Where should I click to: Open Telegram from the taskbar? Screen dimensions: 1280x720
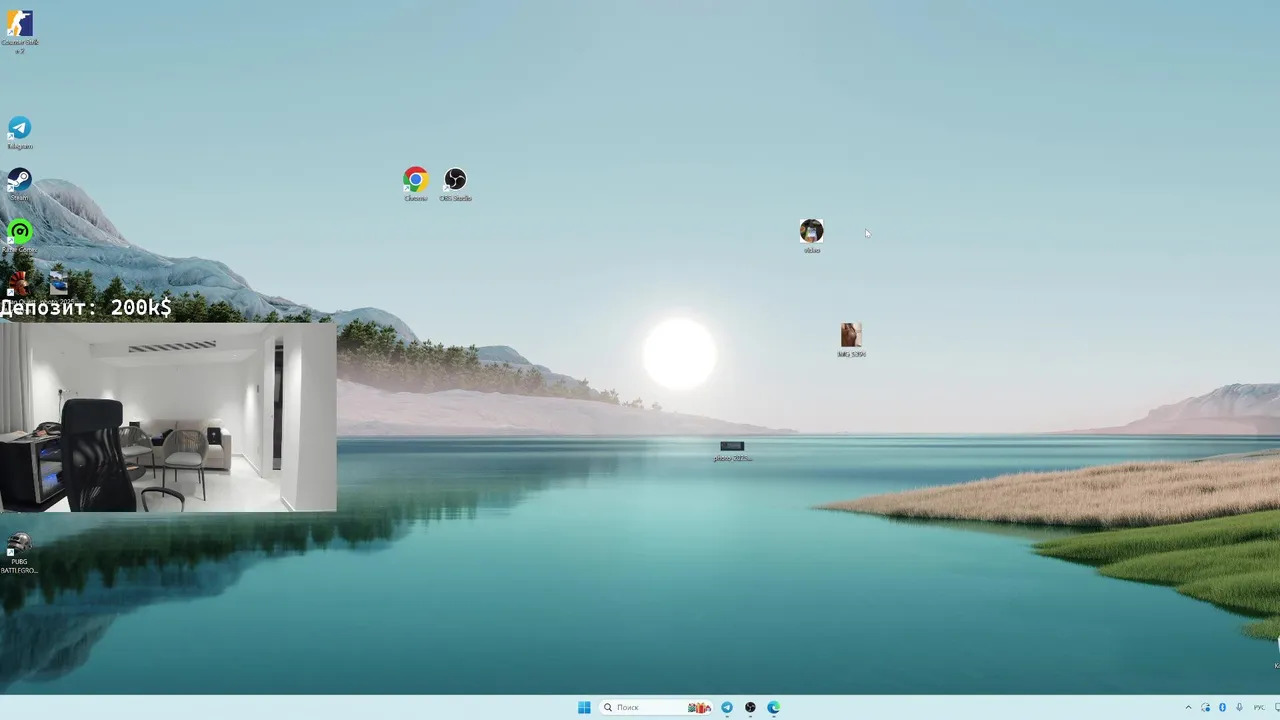[727, 707]
